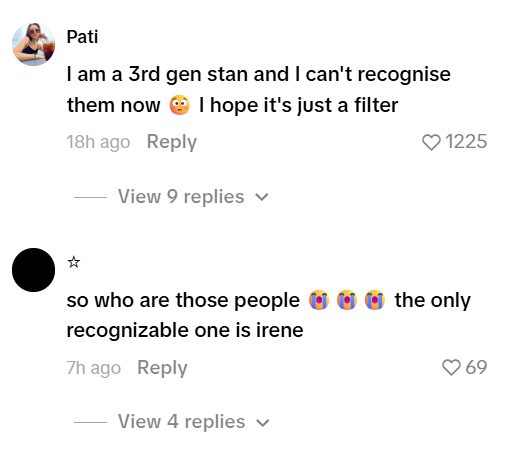Click the first crying emoji after 'people'
This screenshot has height=457, width=507.
(x=319, y=300)
